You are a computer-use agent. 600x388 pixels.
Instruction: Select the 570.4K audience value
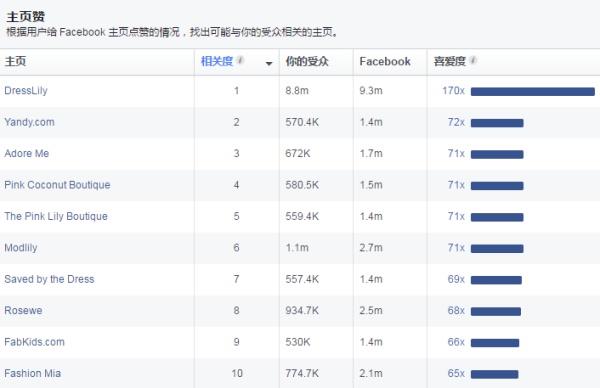302,122
